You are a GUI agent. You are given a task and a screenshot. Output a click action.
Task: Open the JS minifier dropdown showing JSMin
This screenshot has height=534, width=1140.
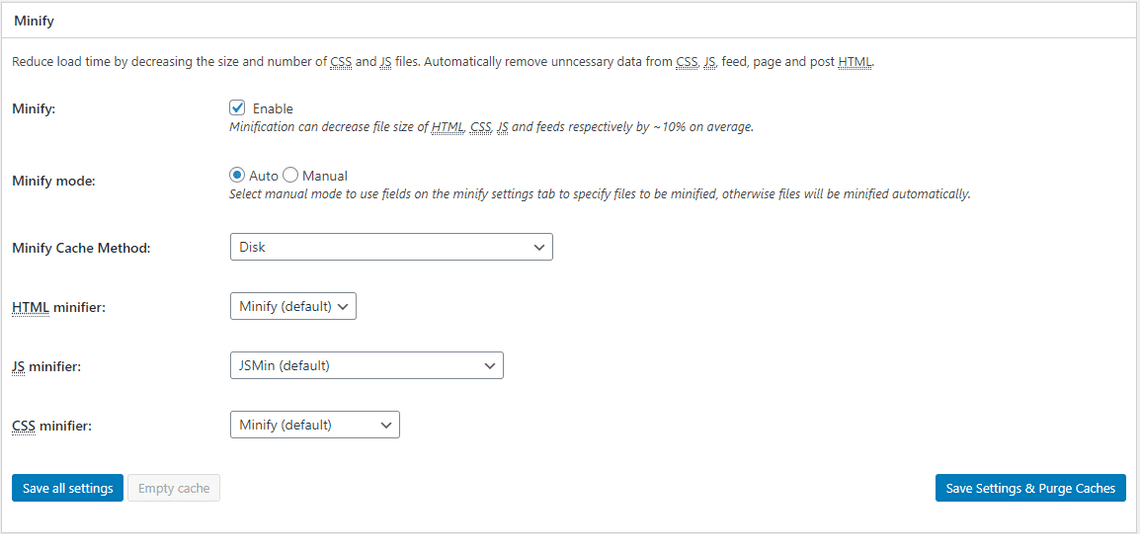tap(366, 366)
